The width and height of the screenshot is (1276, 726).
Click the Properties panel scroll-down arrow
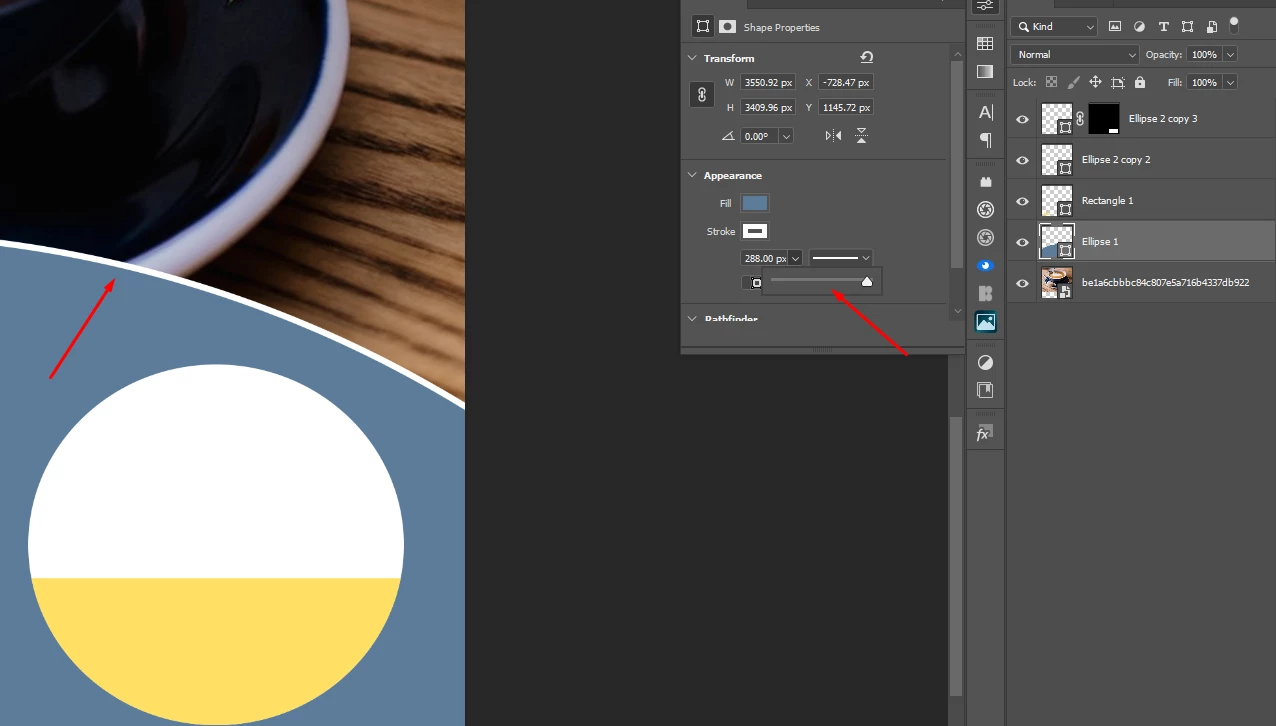point(957,311)
